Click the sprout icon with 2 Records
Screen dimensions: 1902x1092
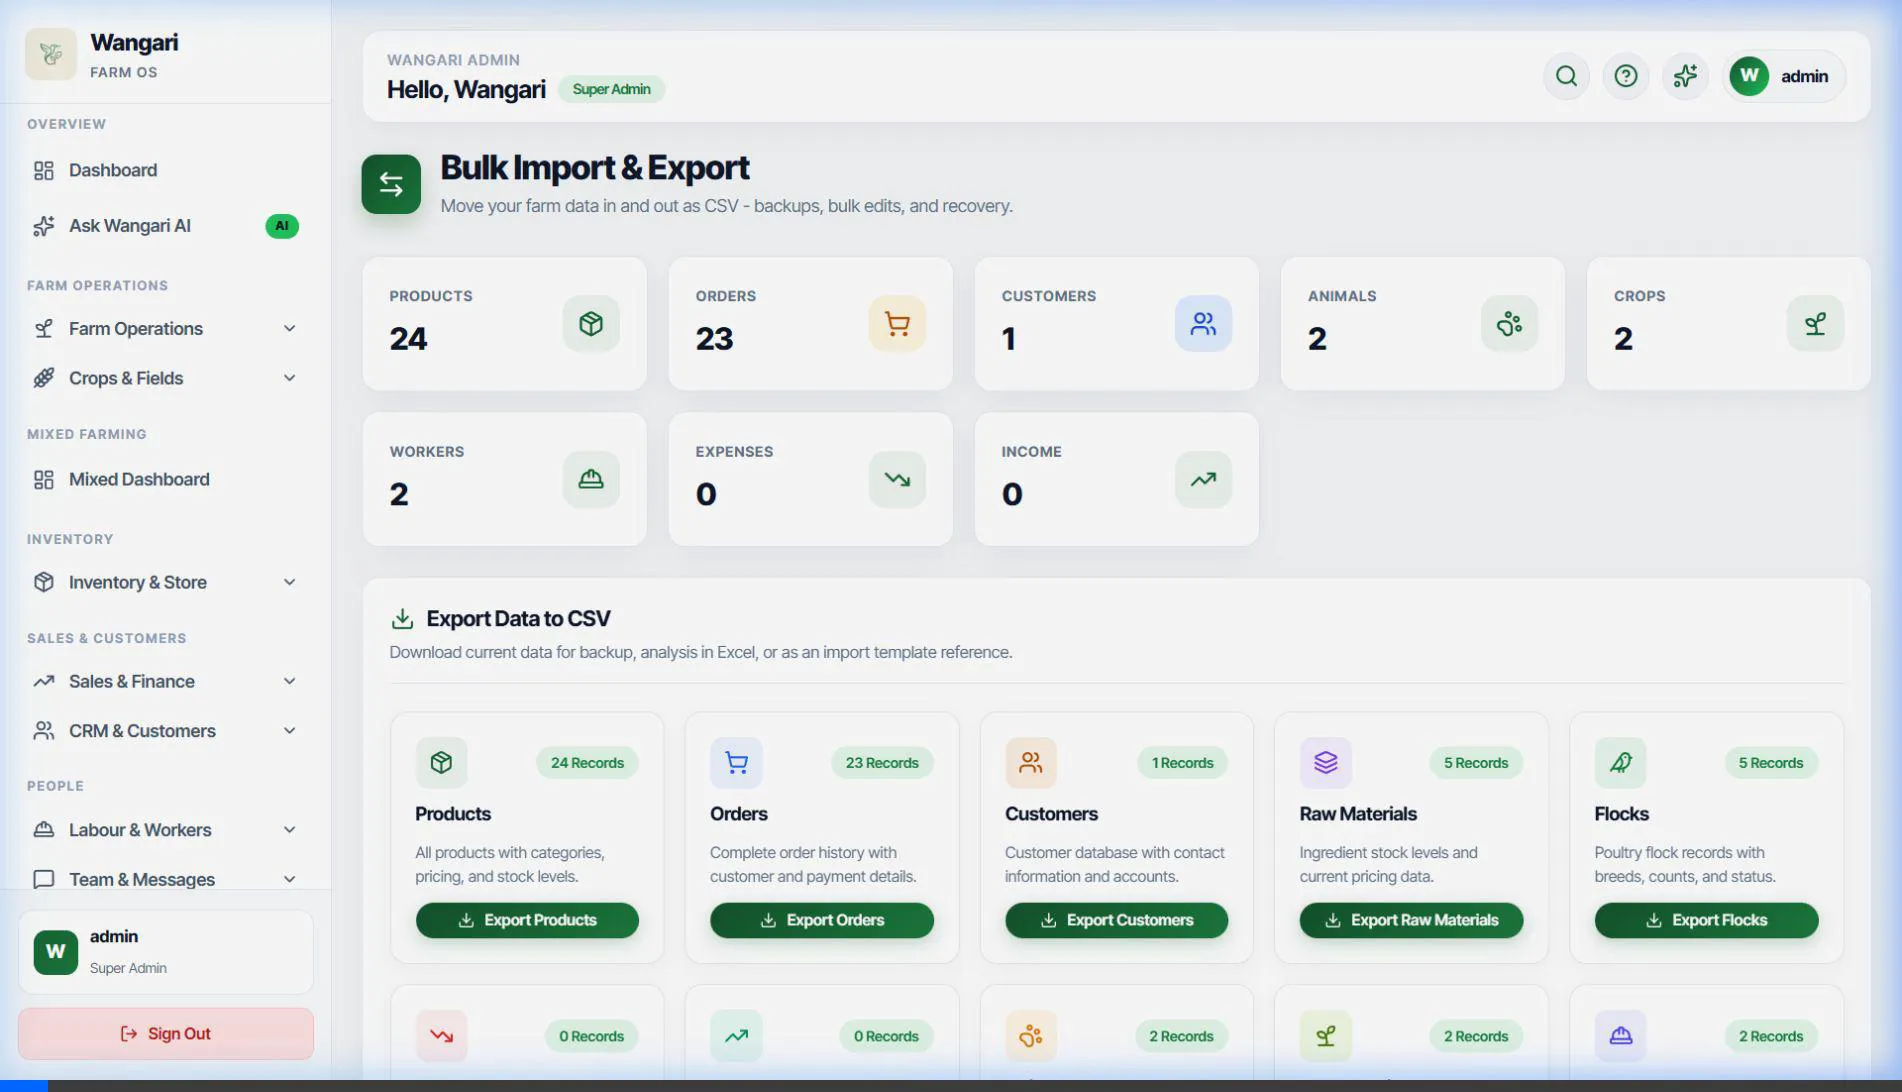1325,1036
